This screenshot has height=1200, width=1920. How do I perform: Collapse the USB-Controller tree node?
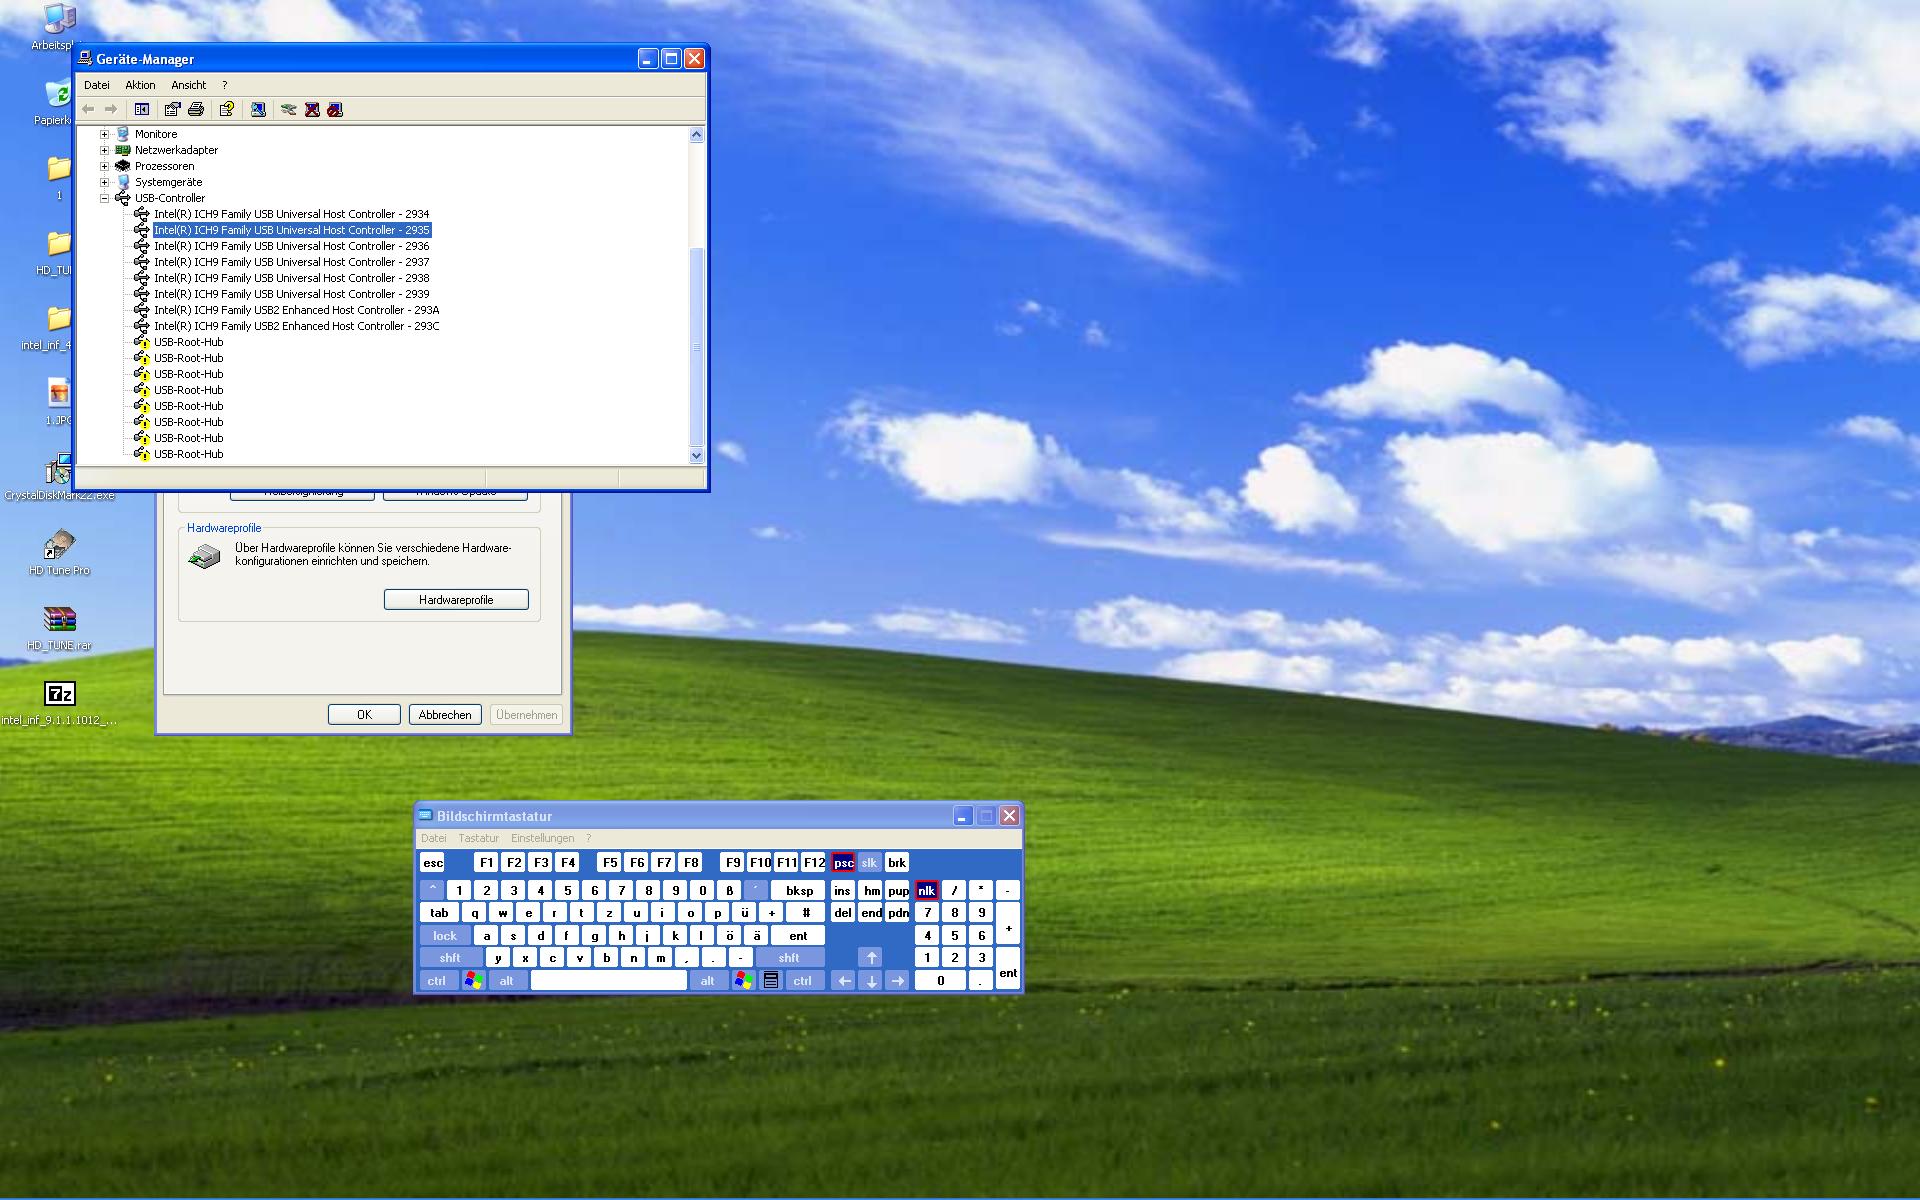tap(104, 198)
